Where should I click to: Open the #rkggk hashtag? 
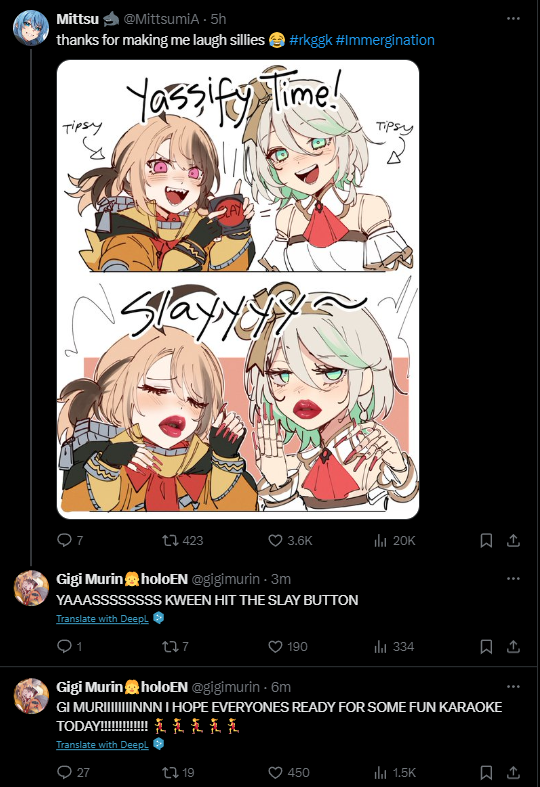[311, 40]
